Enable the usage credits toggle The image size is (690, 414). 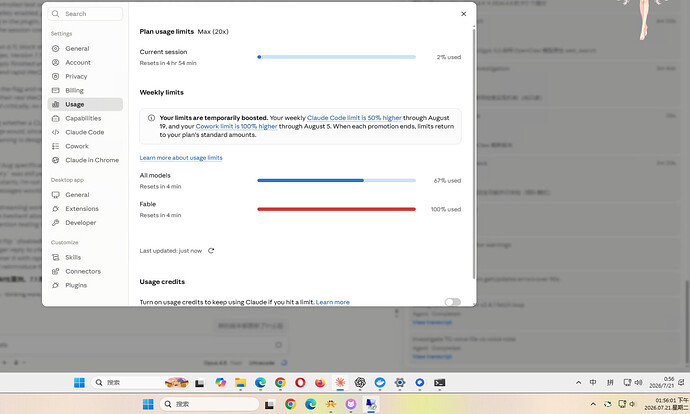(x=452, y=302)
